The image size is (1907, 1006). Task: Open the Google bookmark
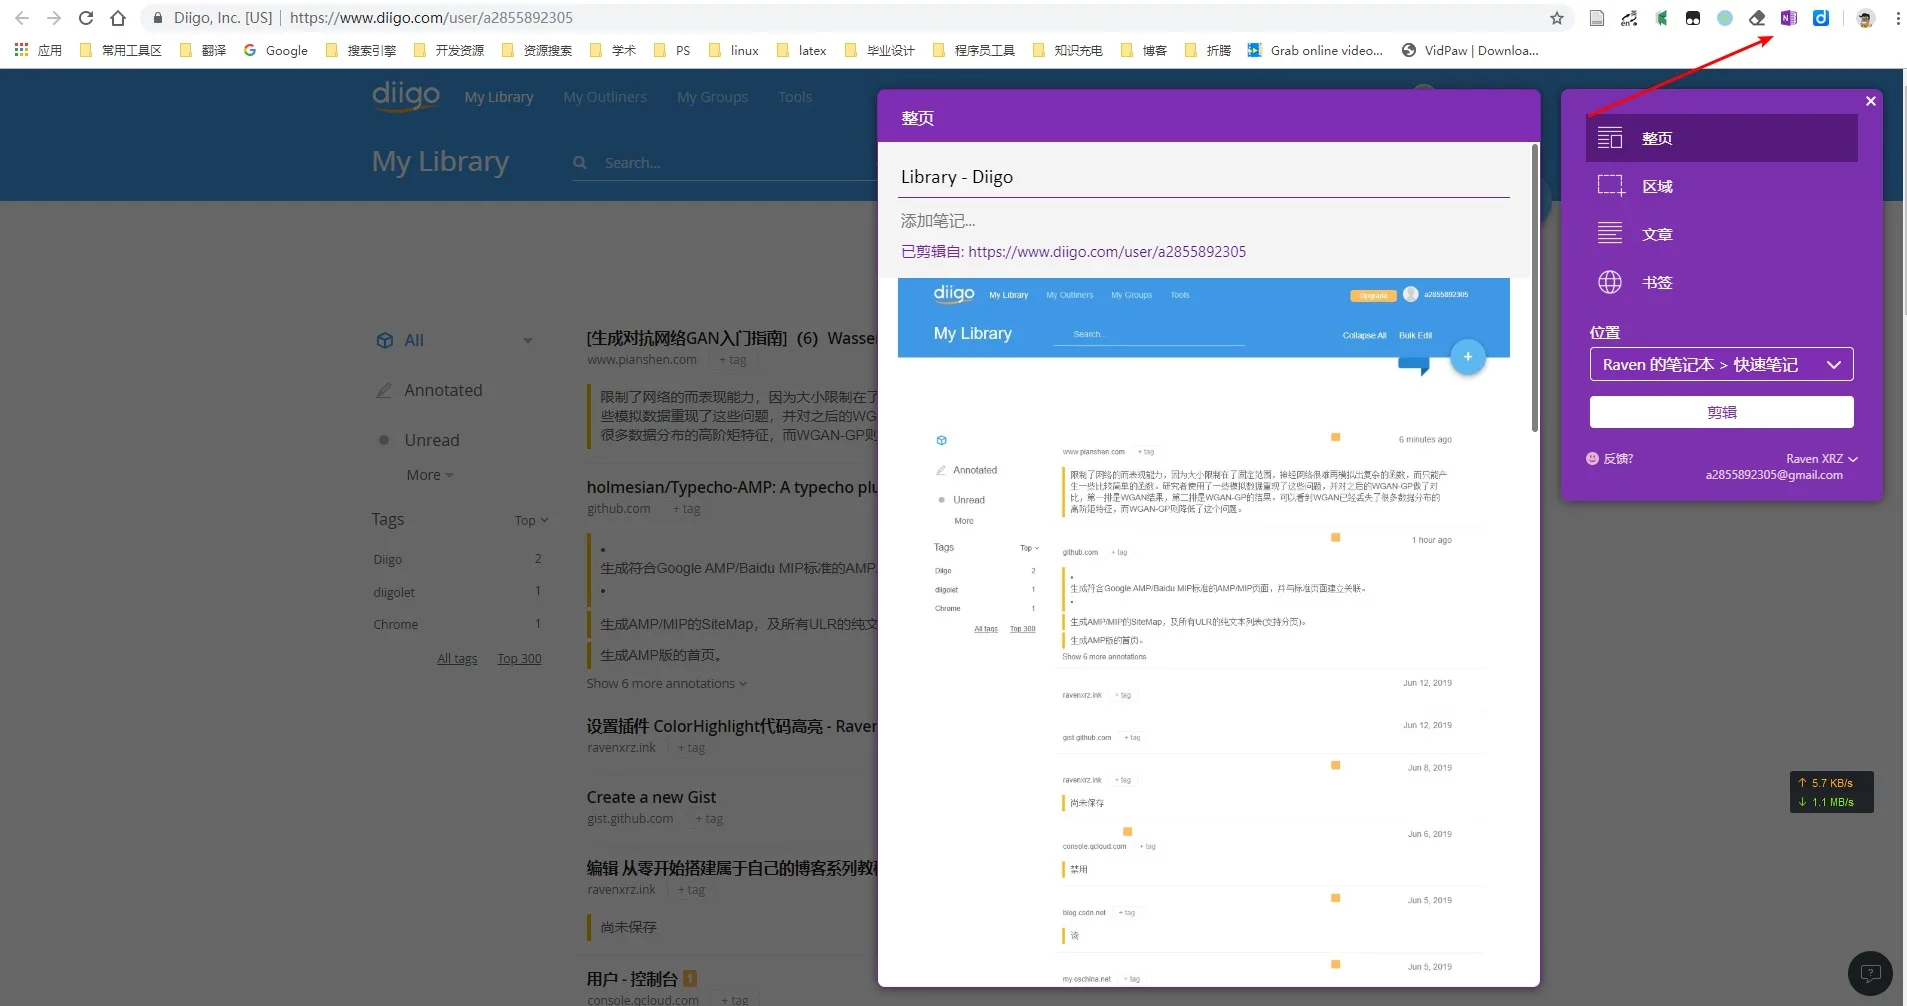tap(276, 50)
